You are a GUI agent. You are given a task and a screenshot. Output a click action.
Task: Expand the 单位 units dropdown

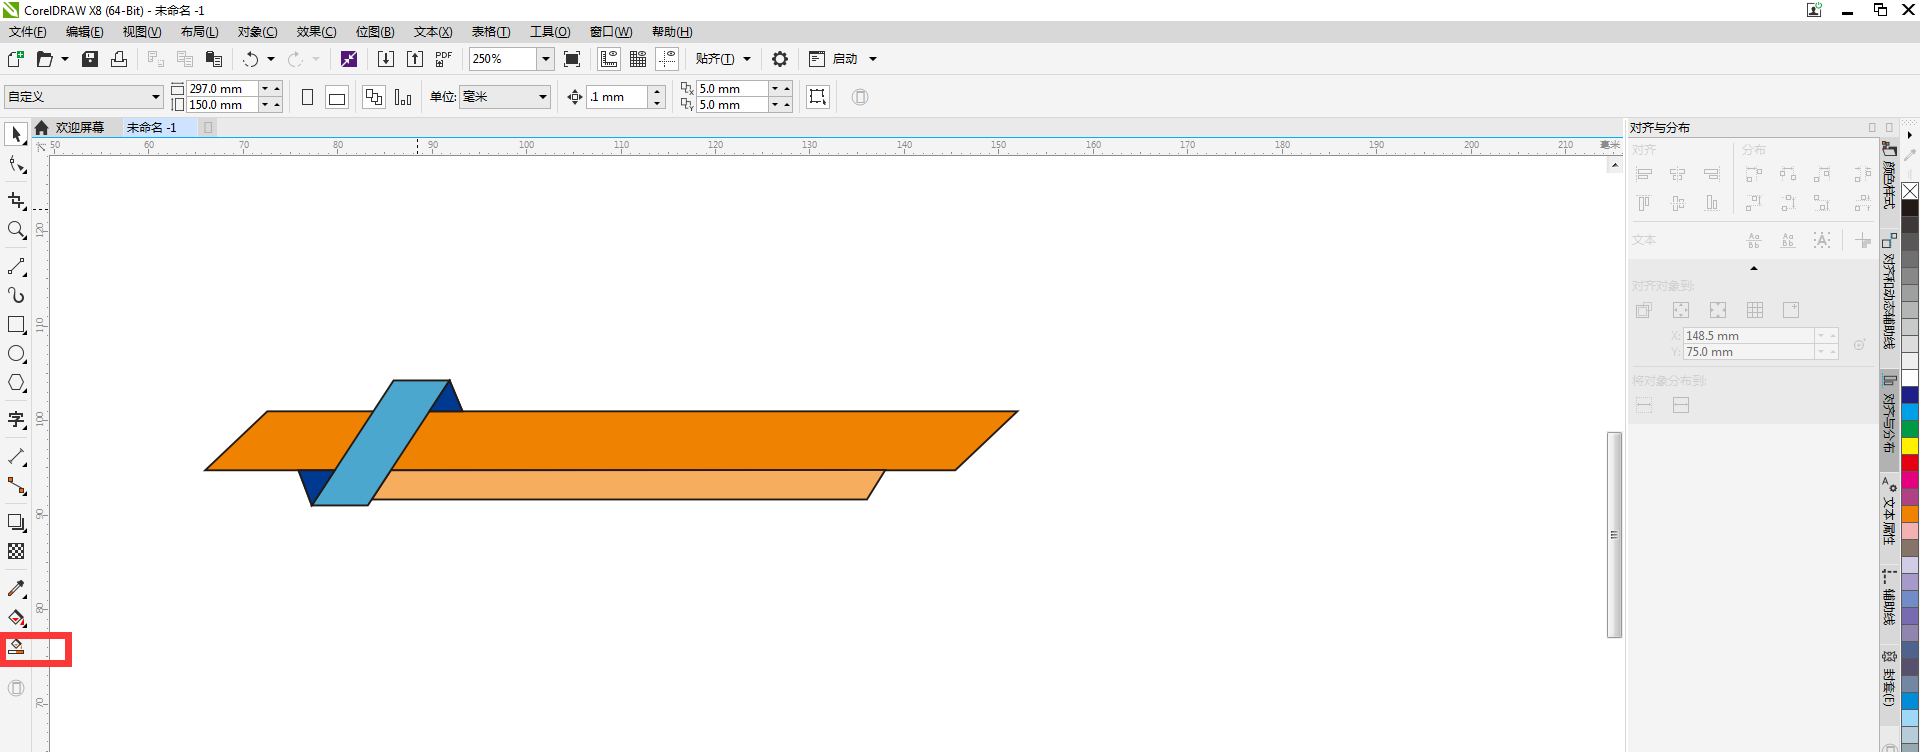pos(543,97)
